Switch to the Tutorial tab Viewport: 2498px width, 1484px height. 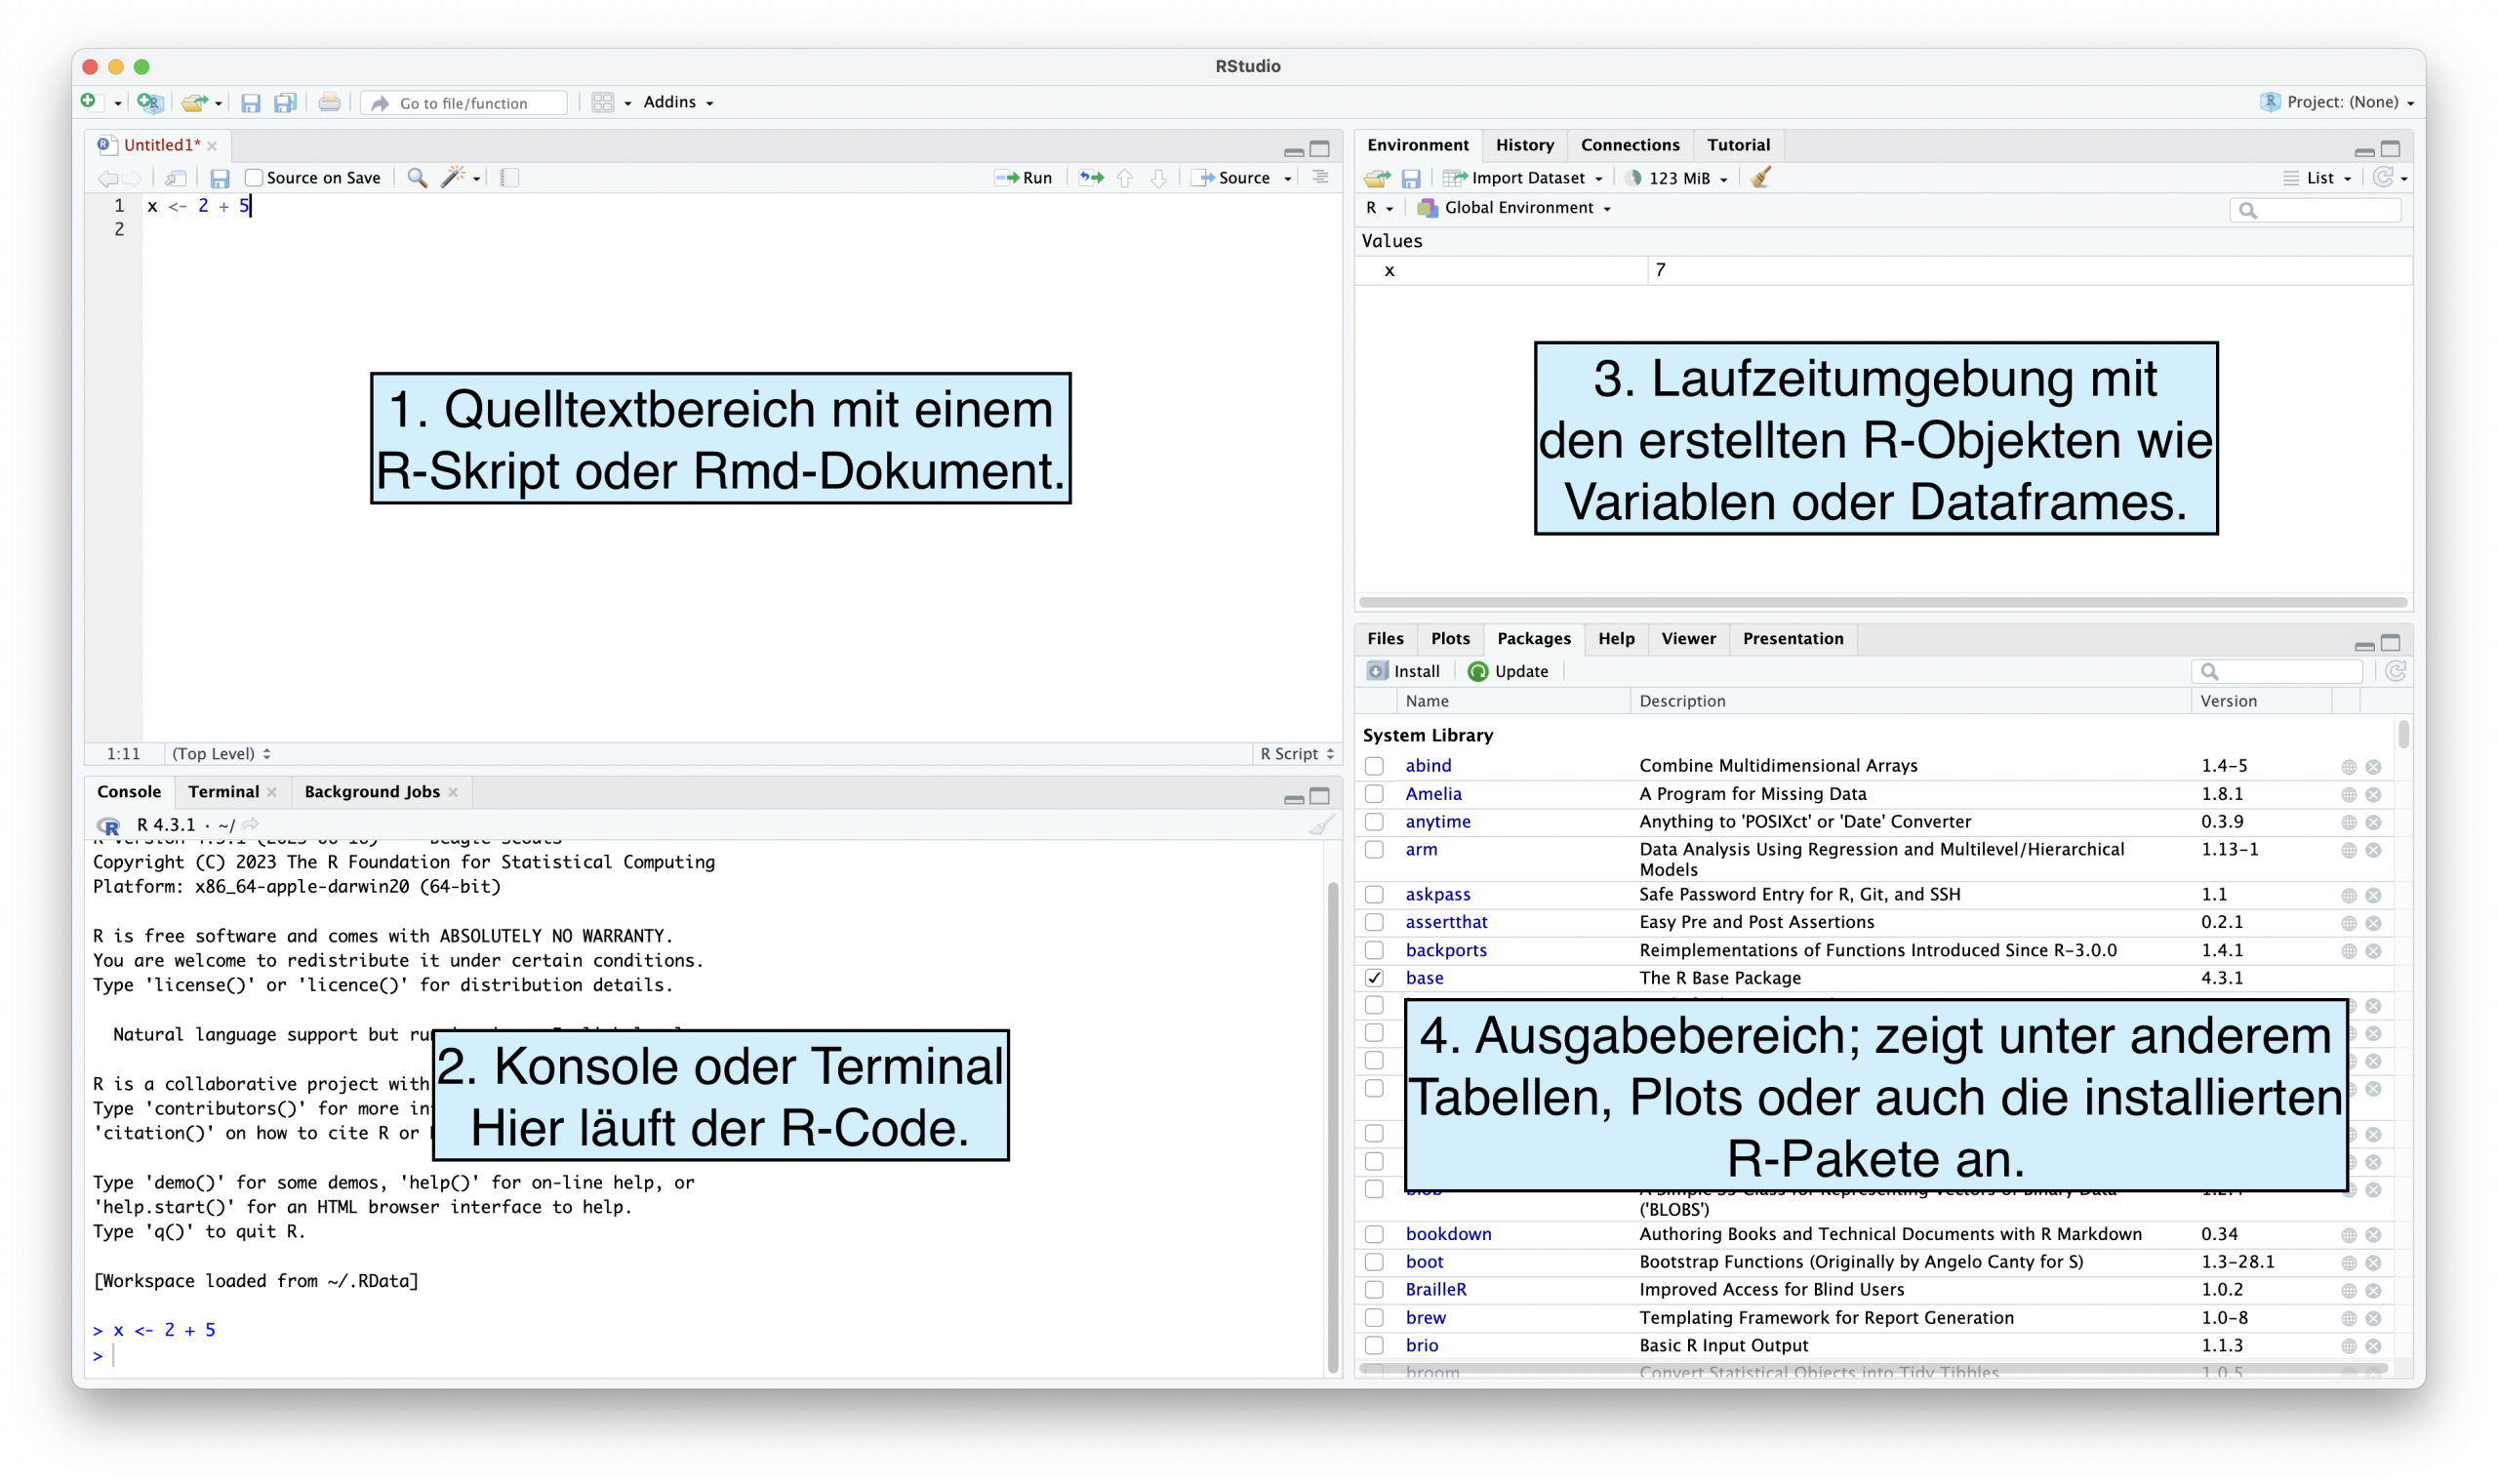pos(1737,145)
